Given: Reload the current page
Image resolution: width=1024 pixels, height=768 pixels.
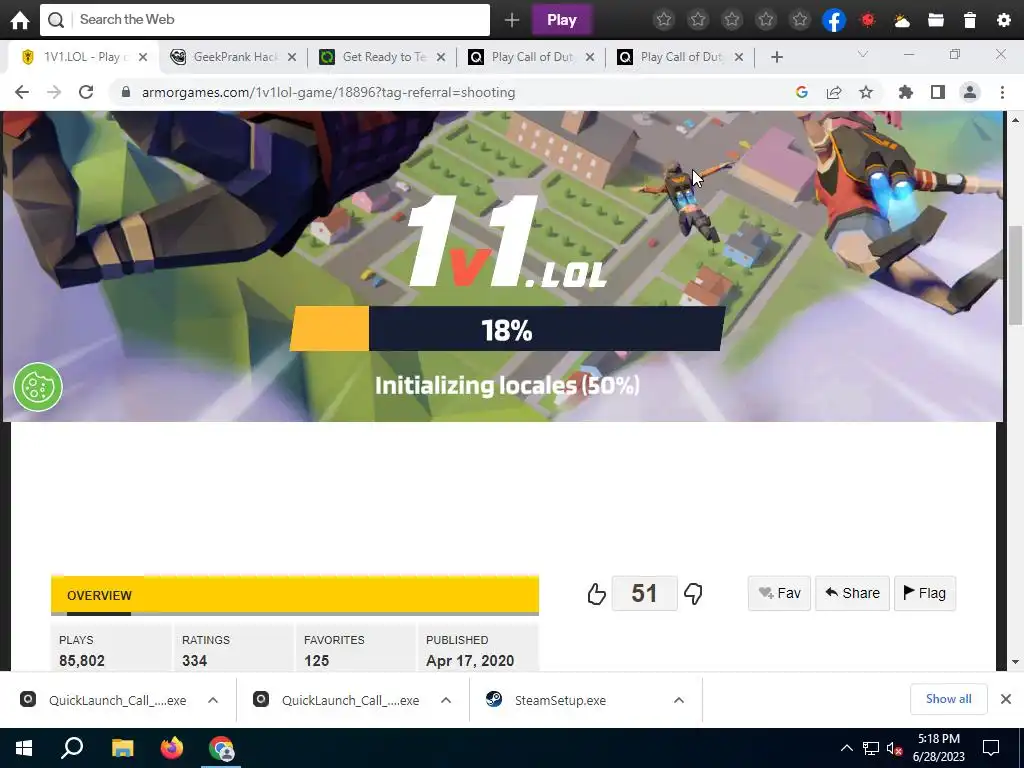Looking at the screenshot, I should tap(86, 92).
